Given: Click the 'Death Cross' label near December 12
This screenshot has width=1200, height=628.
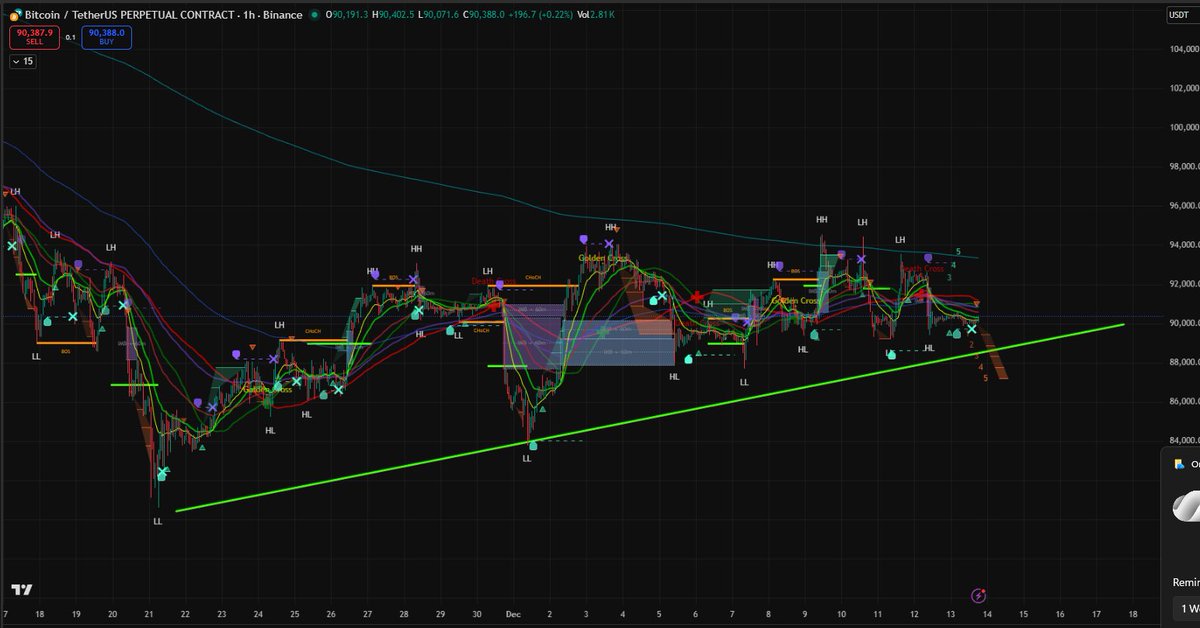Looking at the screenshot, I should pos(921,268).
